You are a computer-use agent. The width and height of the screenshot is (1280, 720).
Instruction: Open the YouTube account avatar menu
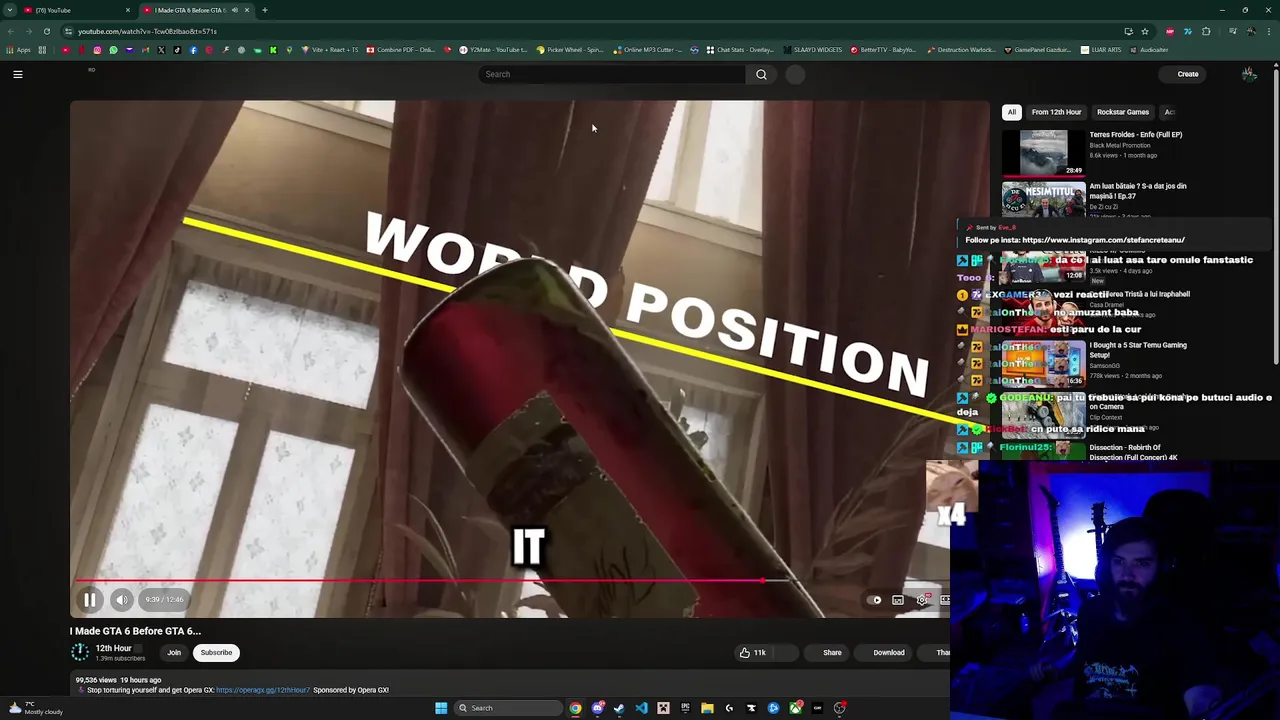(1248, 74)
